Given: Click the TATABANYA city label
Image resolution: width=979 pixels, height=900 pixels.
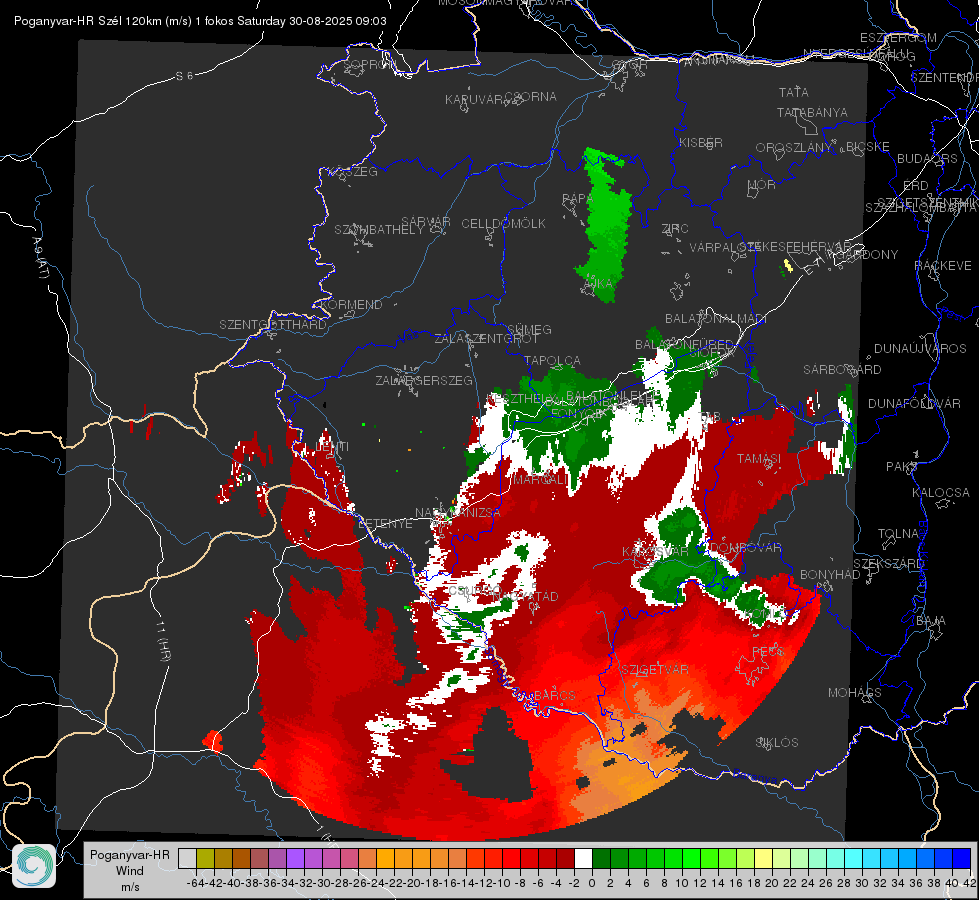Looking at the screenshot, I should click(x=812, y=112).
